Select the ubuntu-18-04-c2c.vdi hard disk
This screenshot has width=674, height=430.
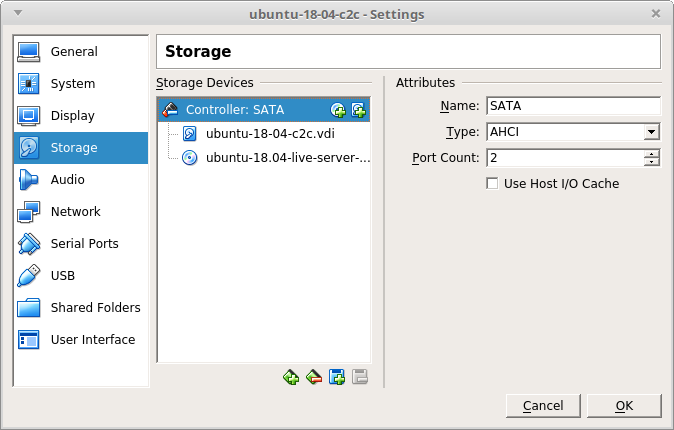[x=269, y=133]
